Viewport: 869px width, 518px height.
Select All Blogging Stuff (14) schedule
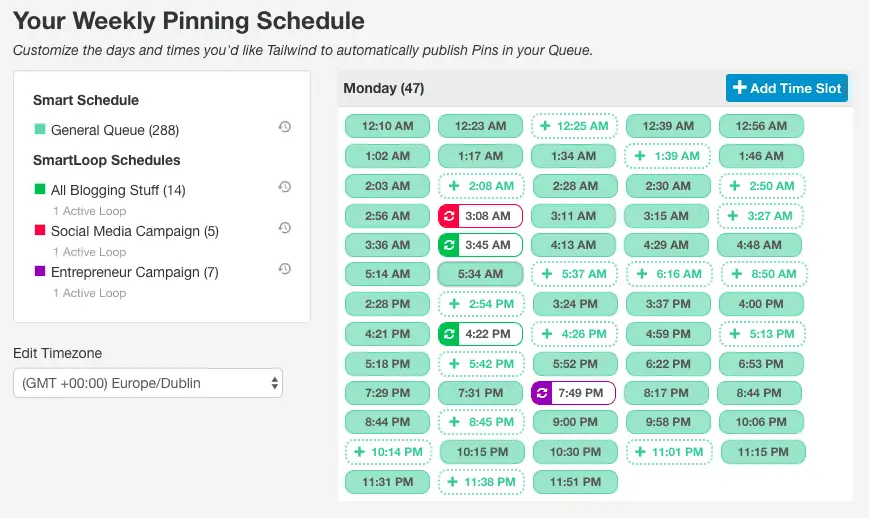118,190
